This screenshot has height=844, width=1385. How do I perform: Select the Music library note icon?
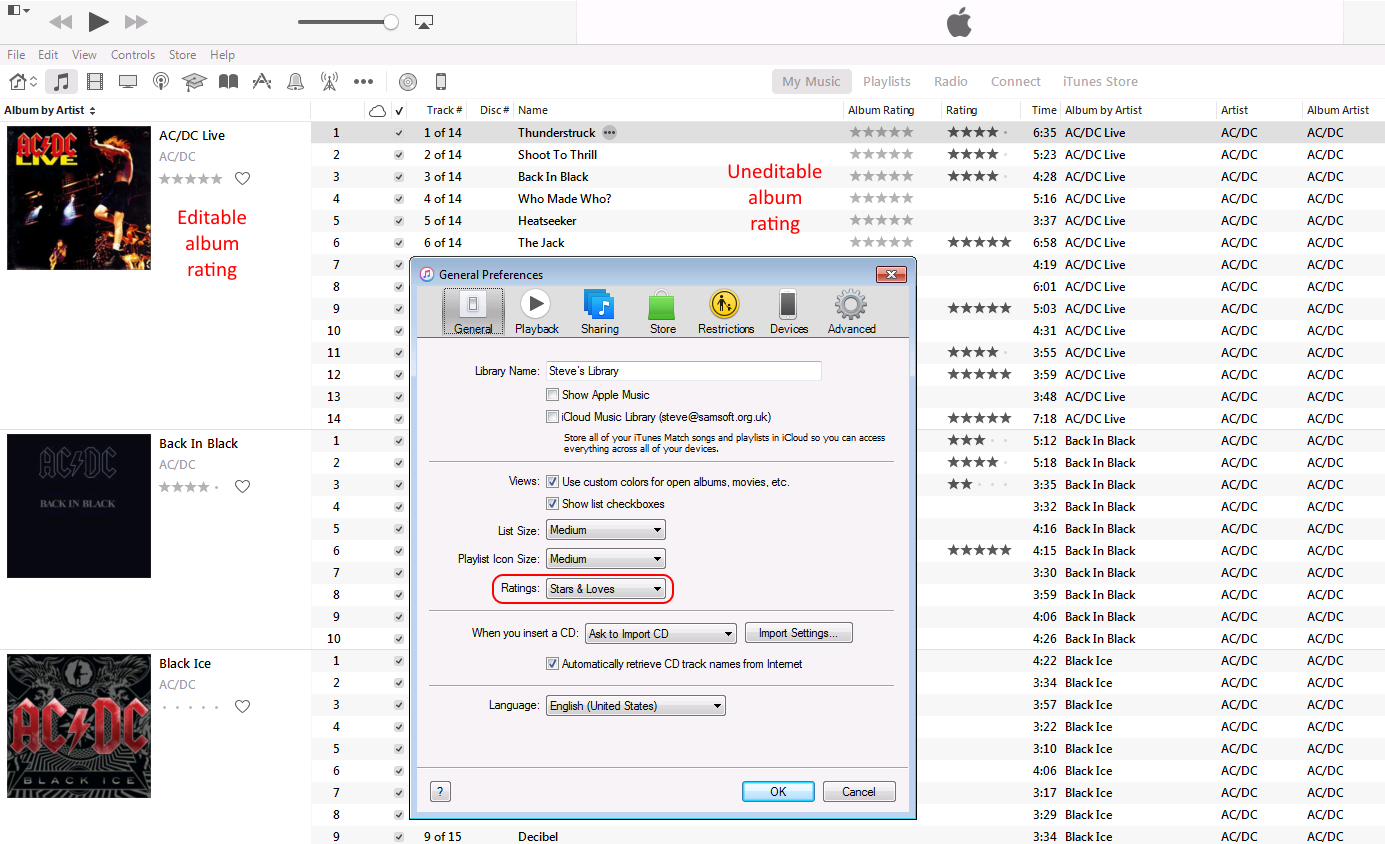61,82
